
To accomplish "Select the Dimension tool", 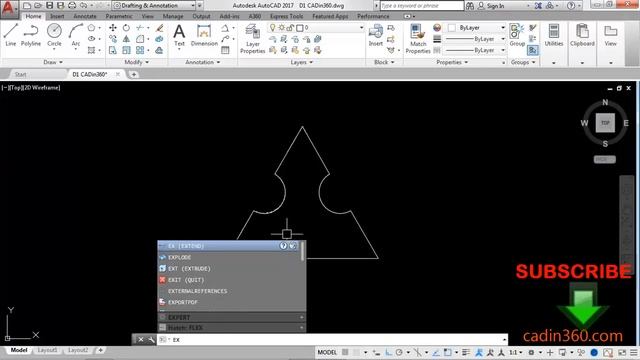I will click(204, 36).
